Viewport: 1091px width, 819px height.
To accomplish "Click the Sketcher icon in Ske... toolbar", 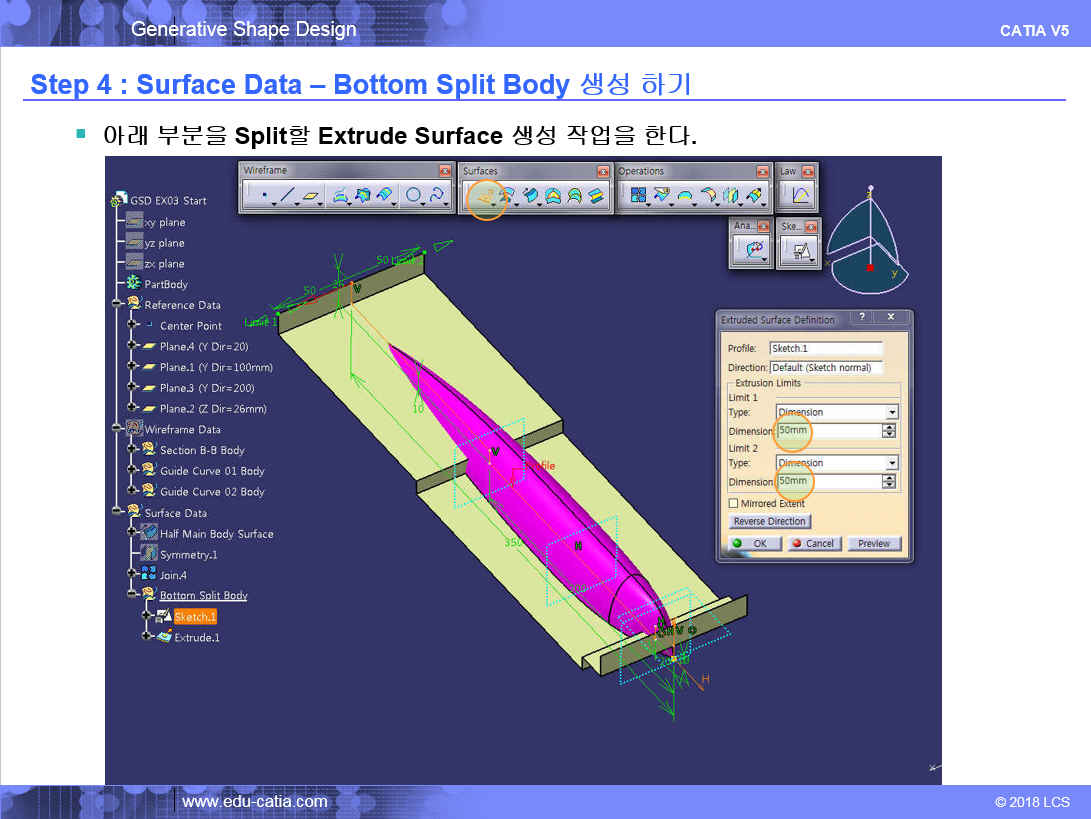I will [800, 252].
